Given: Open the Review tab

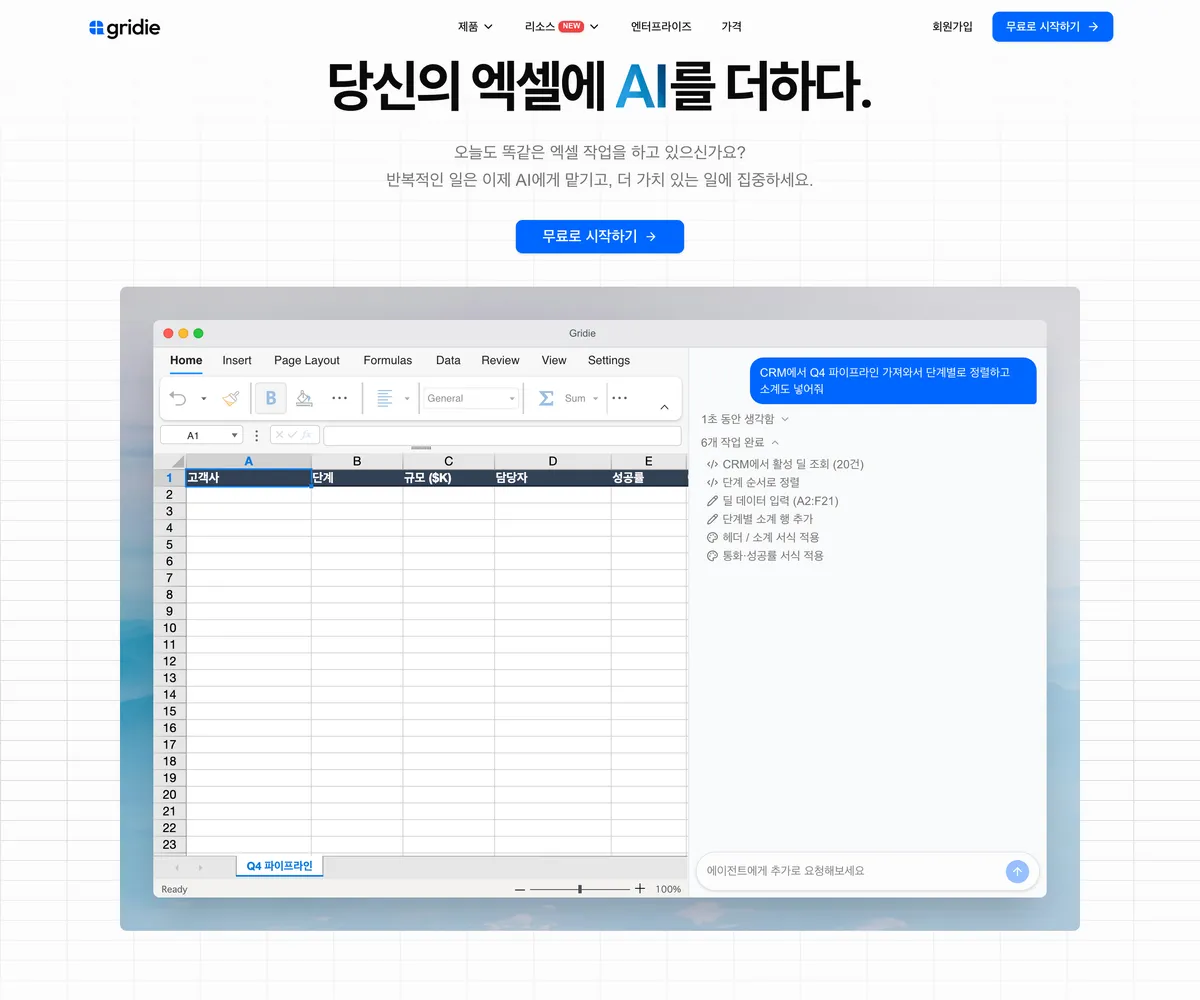Looking at the screenshot, I should tap(500, 360).
